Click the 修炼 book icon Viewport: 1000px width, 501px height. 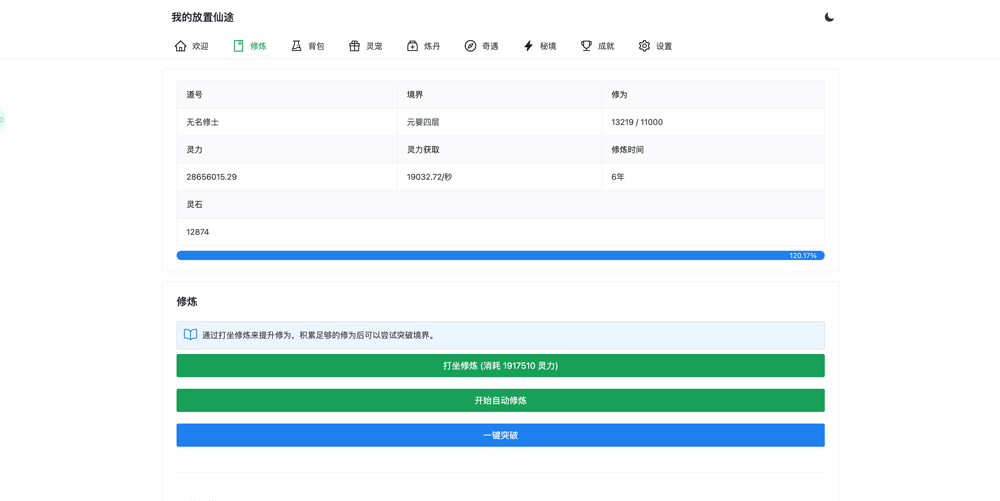click(x=239, y=46)
